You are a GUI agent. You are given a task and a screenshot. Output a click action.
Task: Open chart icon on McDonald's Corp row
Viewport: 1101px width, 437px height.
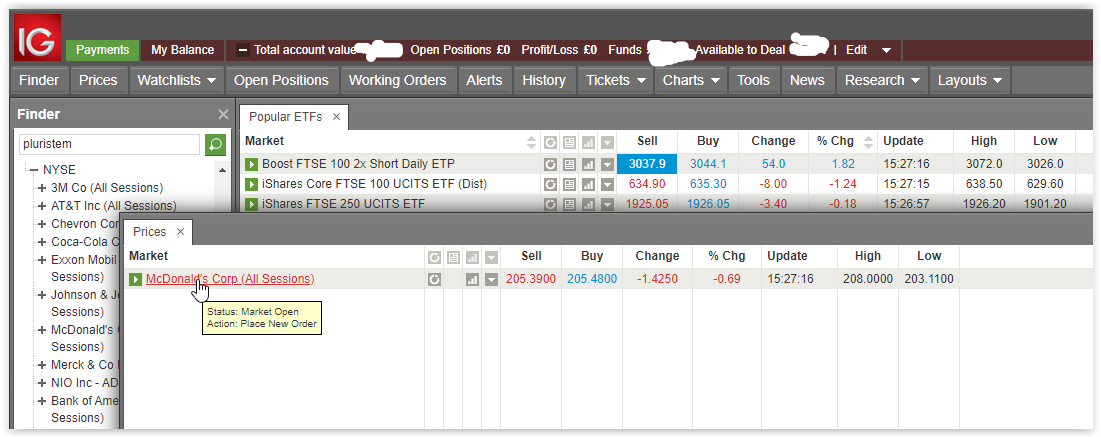(473, 280)
